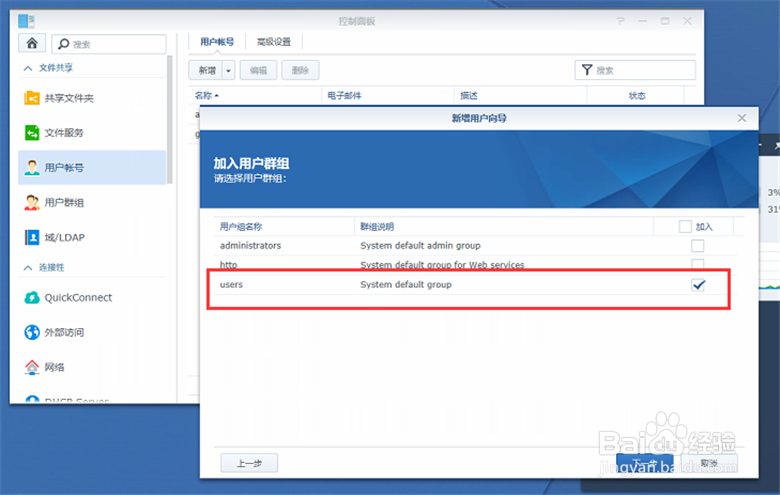Viewport: 780px width, 495px height.
Task: Toggle the select-all 加入 header checkbox
Action: [685, 226]
